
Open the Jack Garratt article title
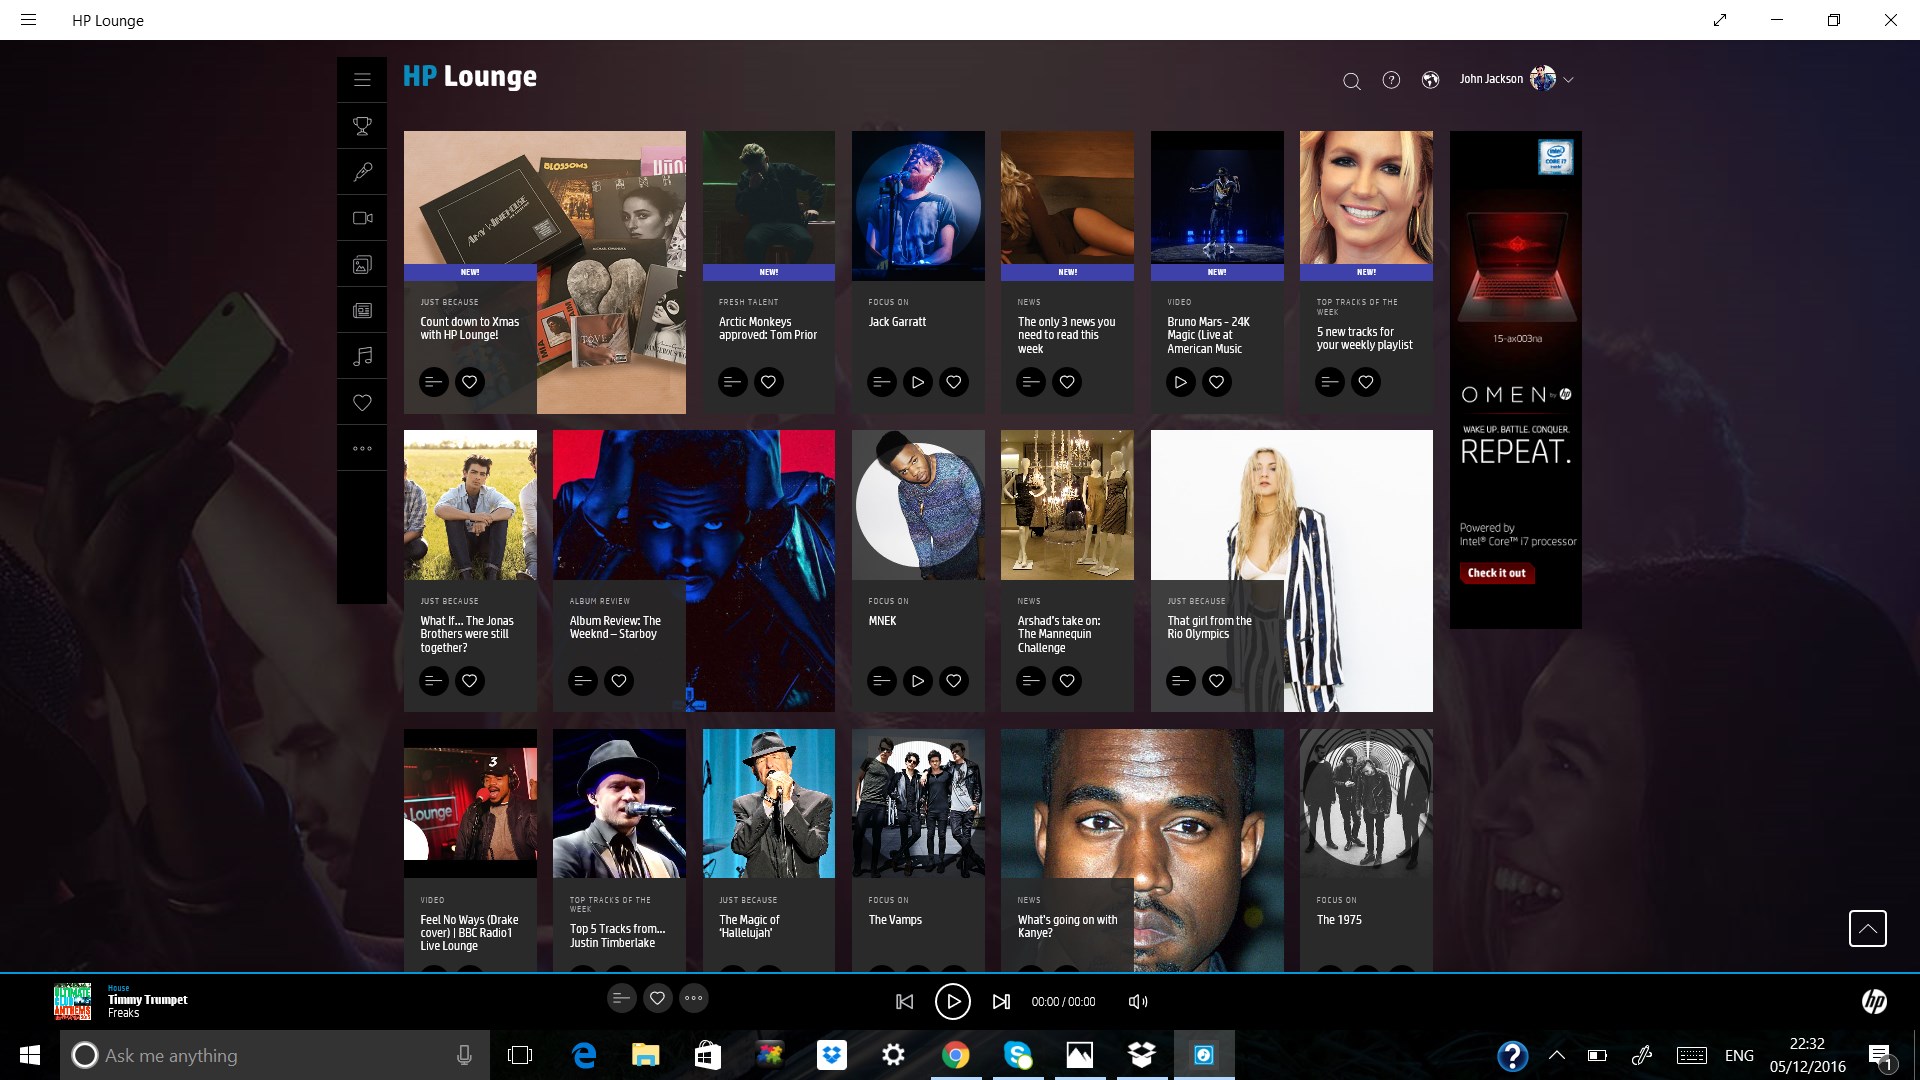pos(897,322)
